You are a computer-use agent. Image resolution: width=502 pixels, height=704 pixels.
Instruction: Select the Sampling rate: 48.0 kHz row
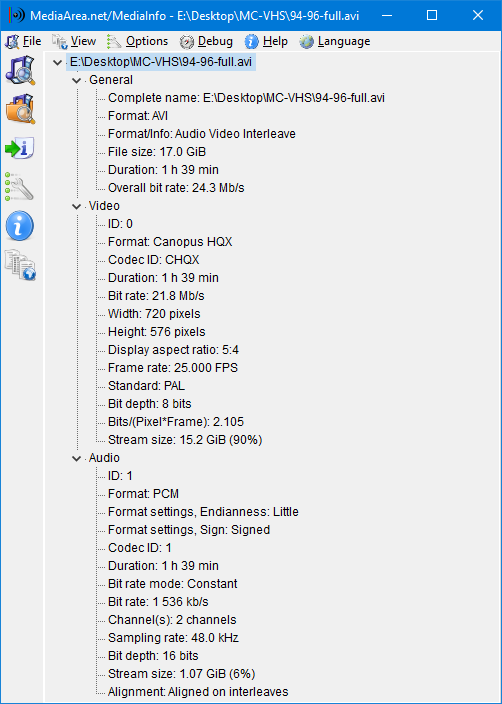[173, 638]
